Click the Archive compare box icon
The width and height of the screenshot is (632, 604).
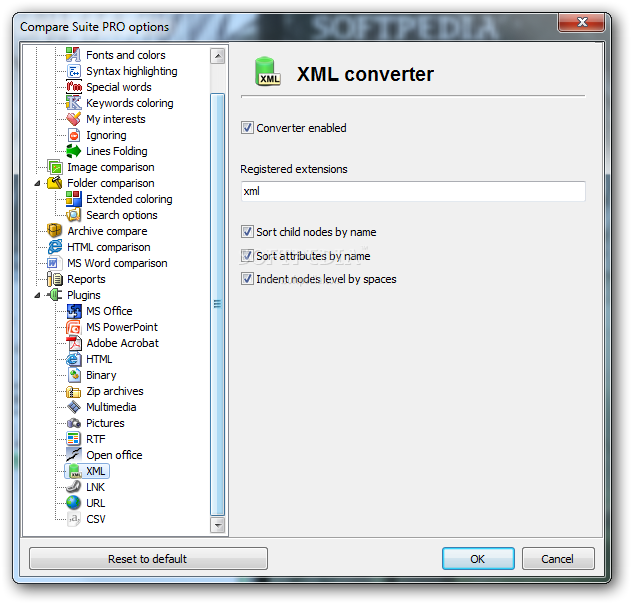click(x=54, y=231)
